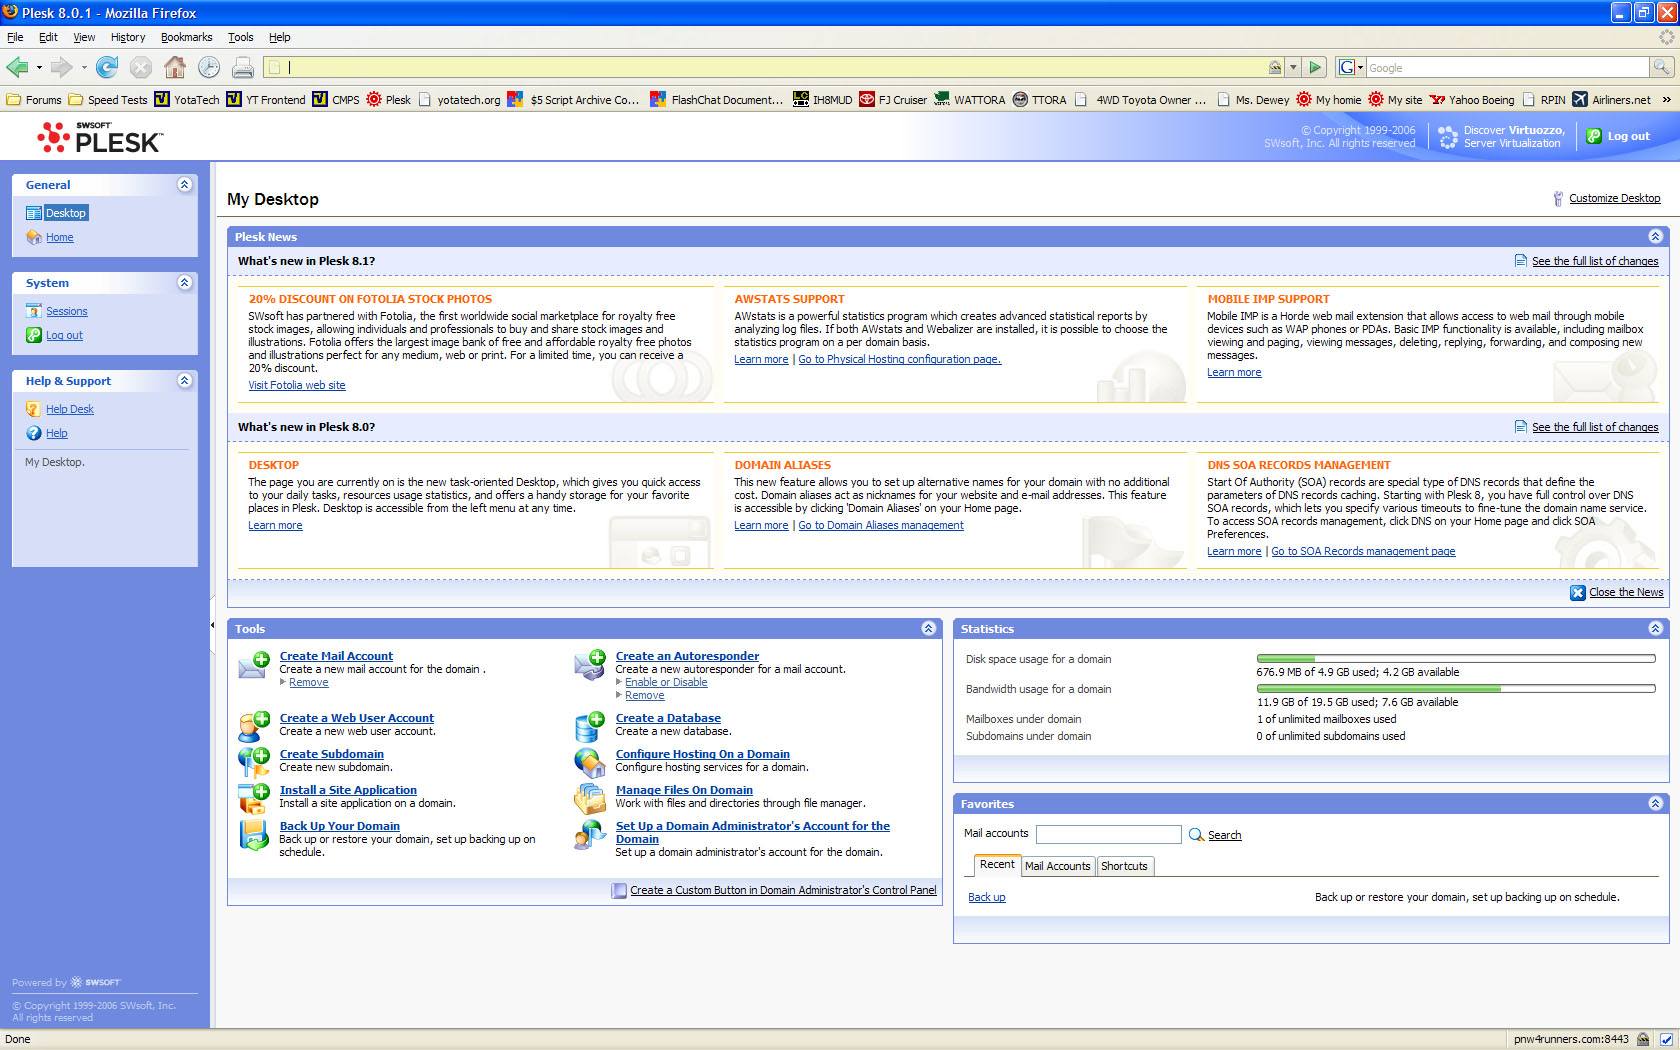Select the Recent tab in Favorites
This screenshot has width=1680, height=1050.
(x=997, y=865)
